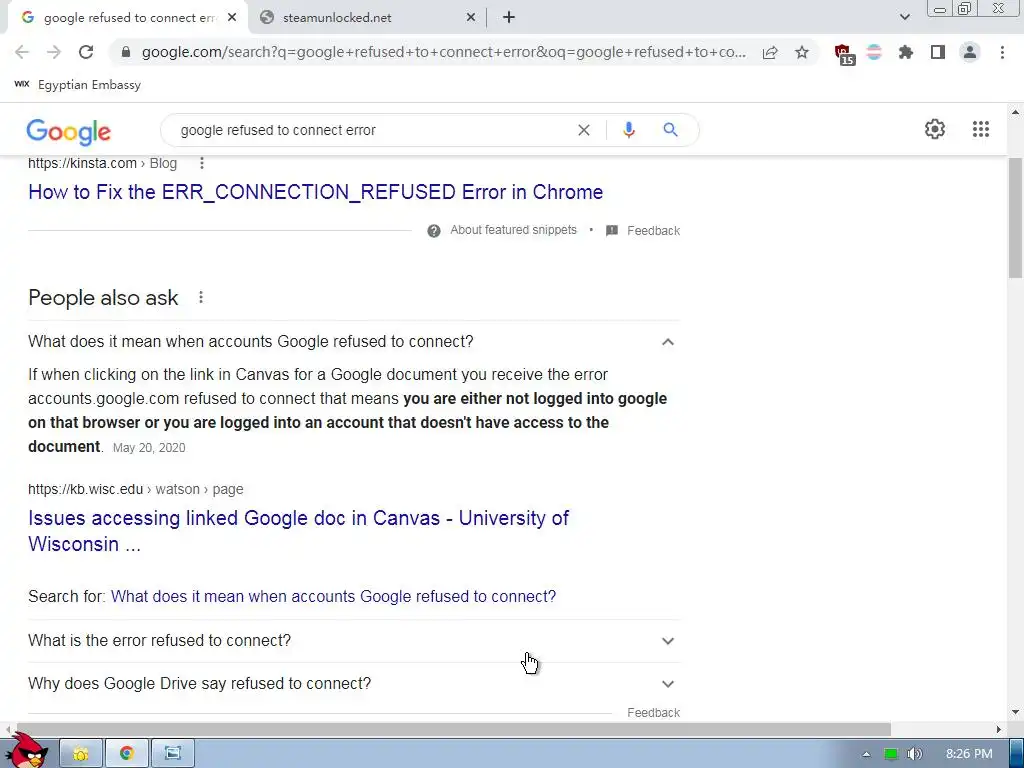The image size is (1024, 768).
Task: Click the share page icon in address bar
Action: (x=770, y=52)
